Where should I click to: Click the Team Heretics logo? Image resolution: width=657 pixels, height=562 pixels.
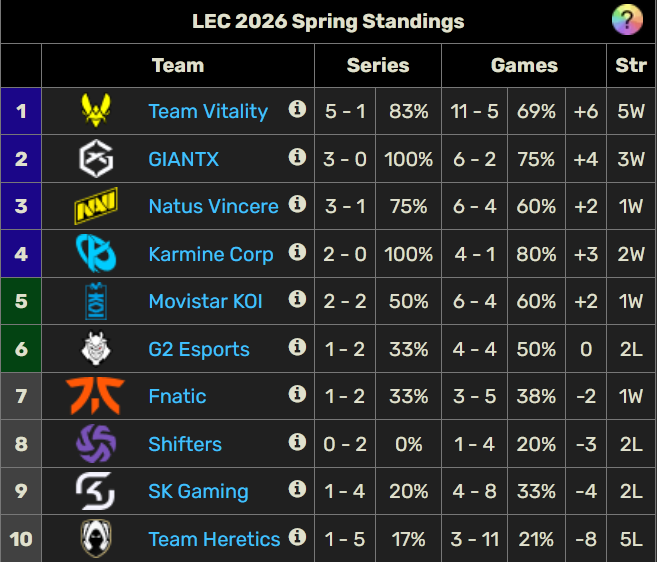[96, 539]
